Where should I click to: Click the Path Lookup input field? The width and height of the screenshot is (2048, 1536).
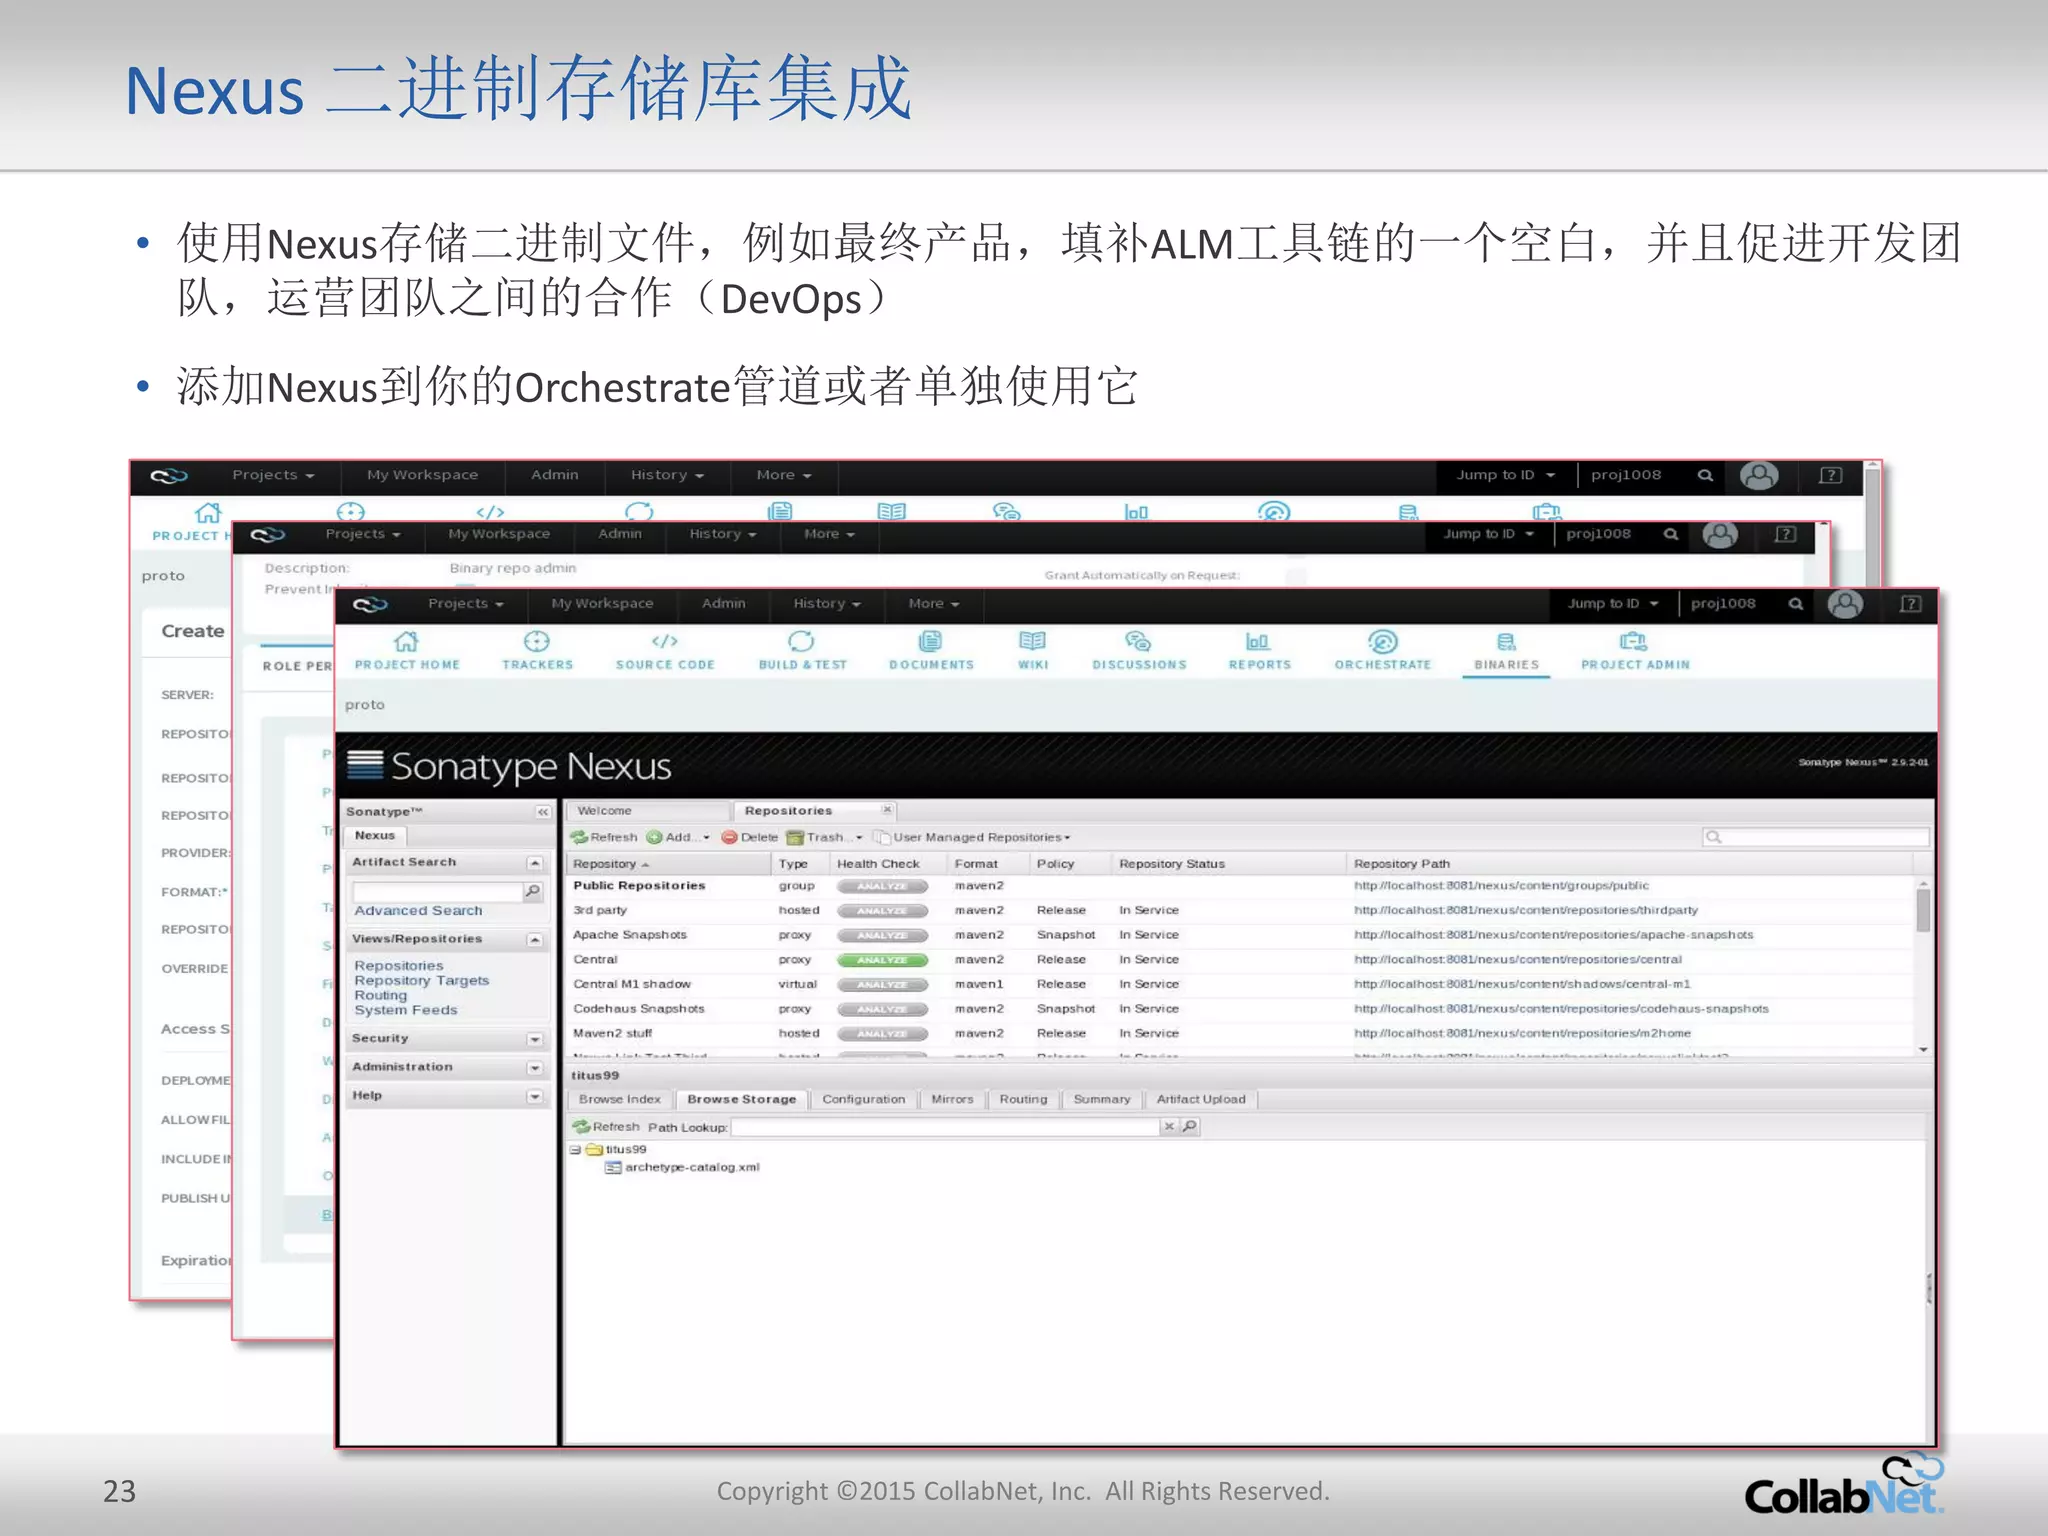click(x=945, y=1127)
